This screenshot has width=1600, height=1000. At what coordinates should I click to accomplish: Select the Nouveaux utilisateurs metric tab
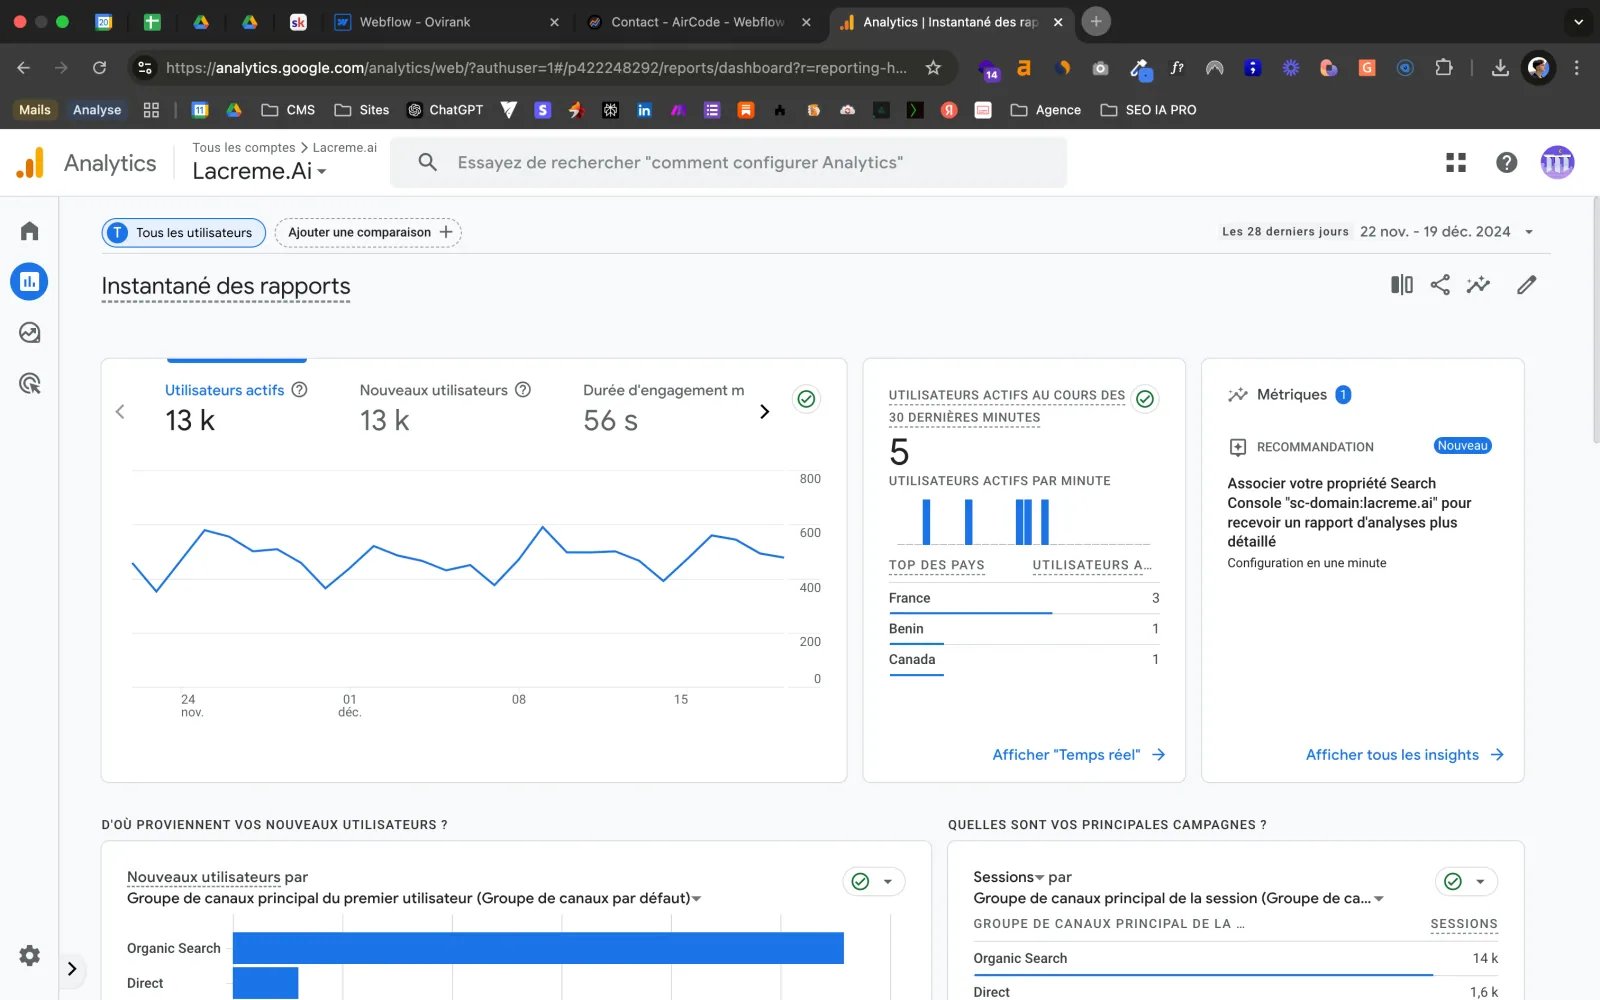[445, 408]
